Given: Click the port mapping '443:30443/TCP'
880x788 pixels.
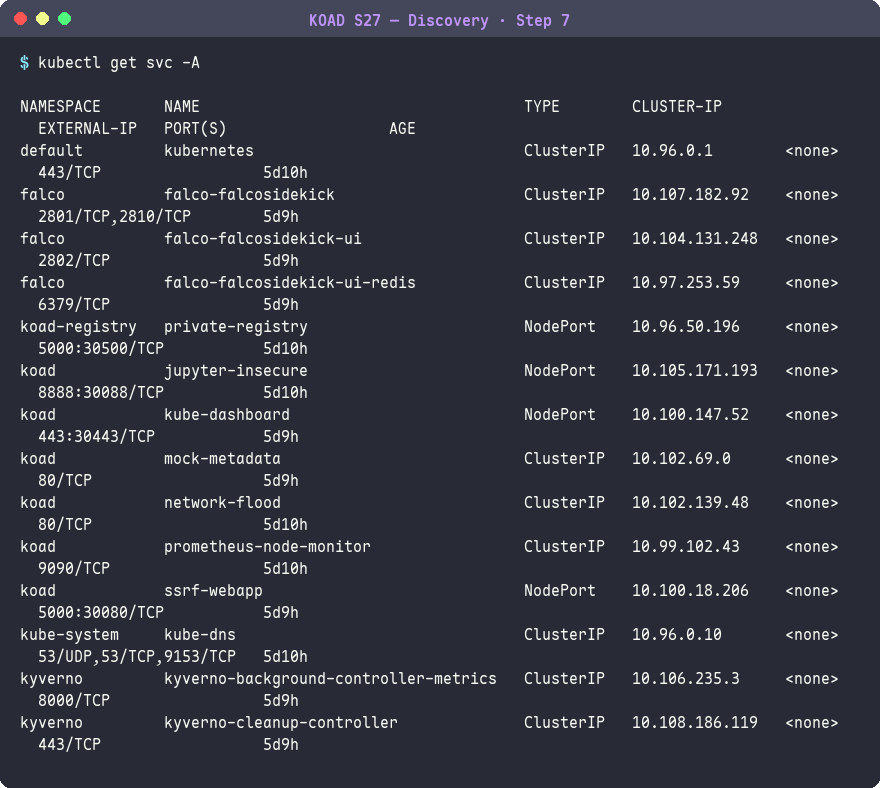Looking at the screenshot, I should [97, 437].
